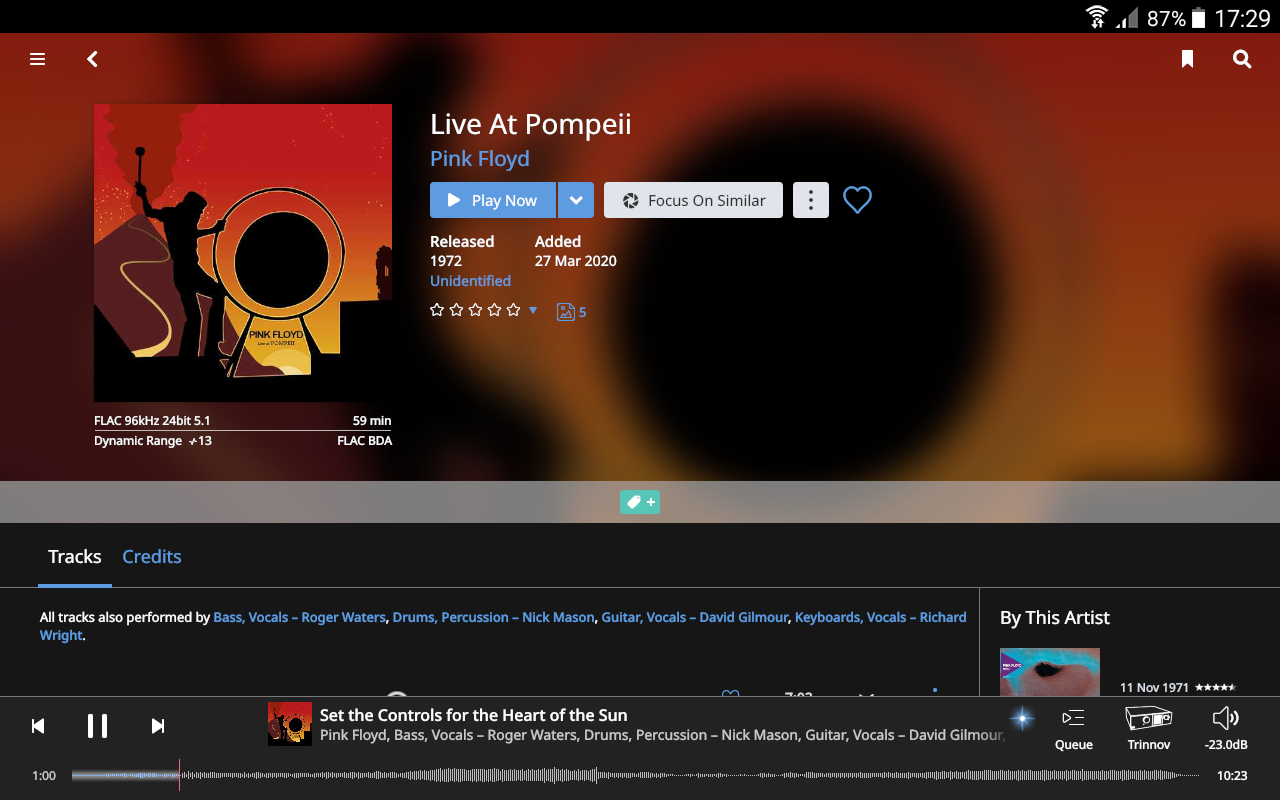Image resolution: width=1280 pixels, height=800 pixels.
Task: Open the play Queue
Action: coord(1074,728)
